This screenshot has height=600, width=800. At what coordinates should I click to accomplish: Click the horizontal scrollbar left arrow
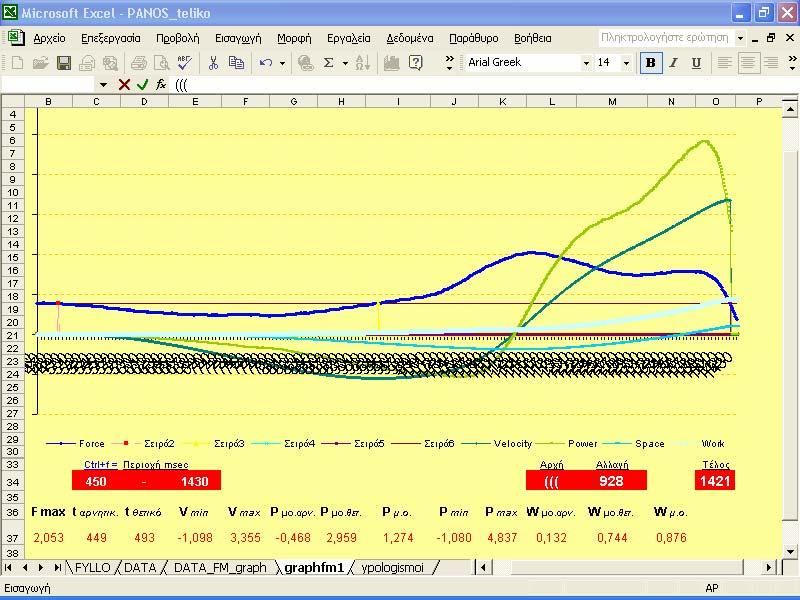point(483,567)
